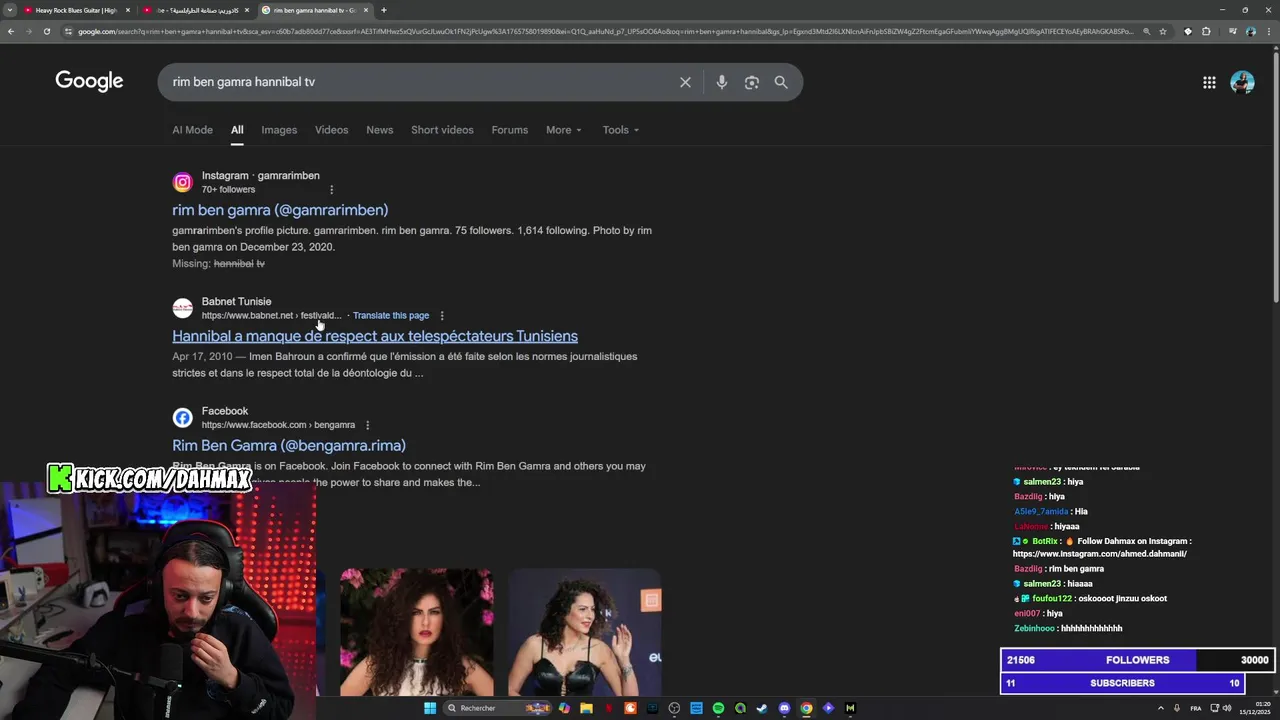Viewport: 1280px width, 720px height.
Task: Open File Explorer from the taskbar
Action: coord(586,708)
